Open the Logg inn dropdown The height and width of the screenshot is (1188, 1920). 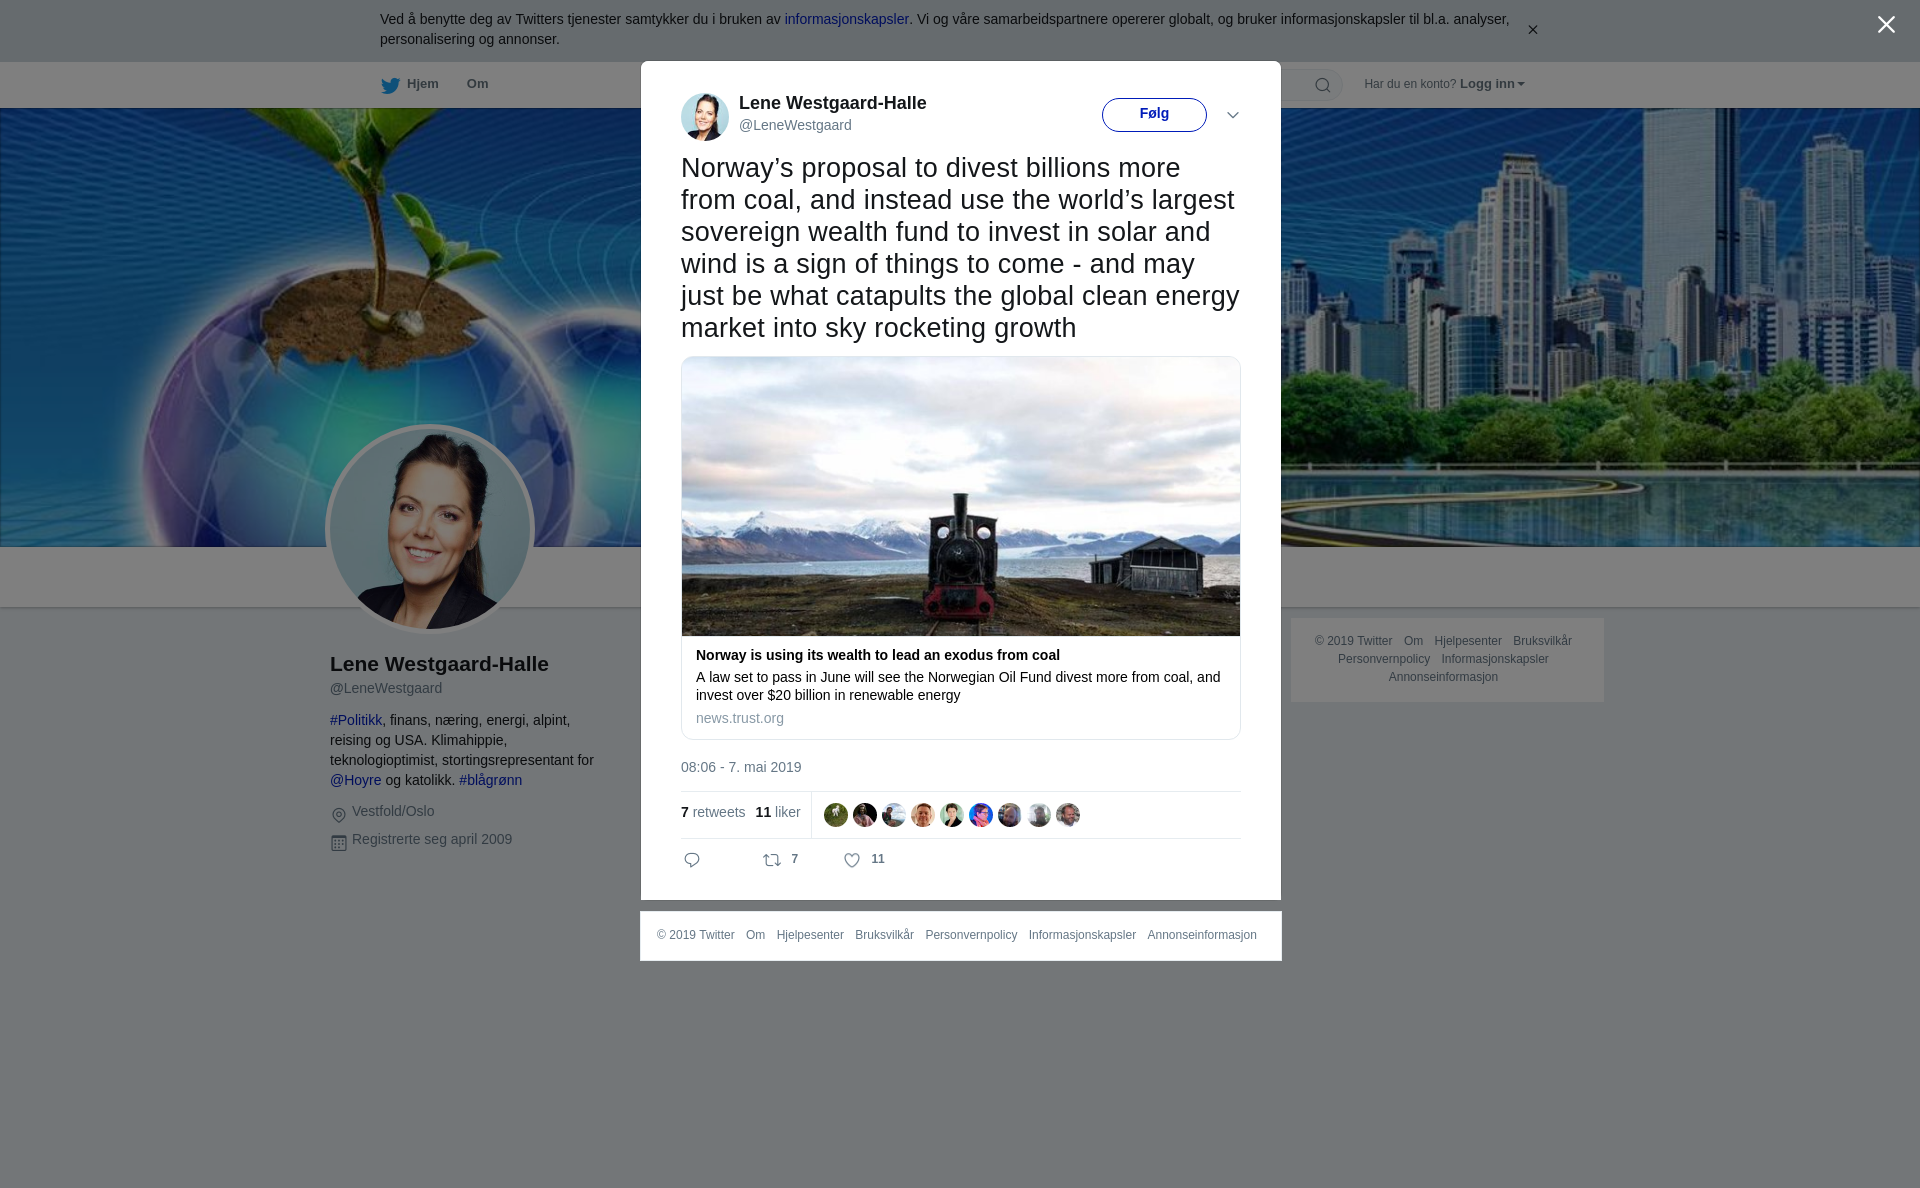[1492, 84]
